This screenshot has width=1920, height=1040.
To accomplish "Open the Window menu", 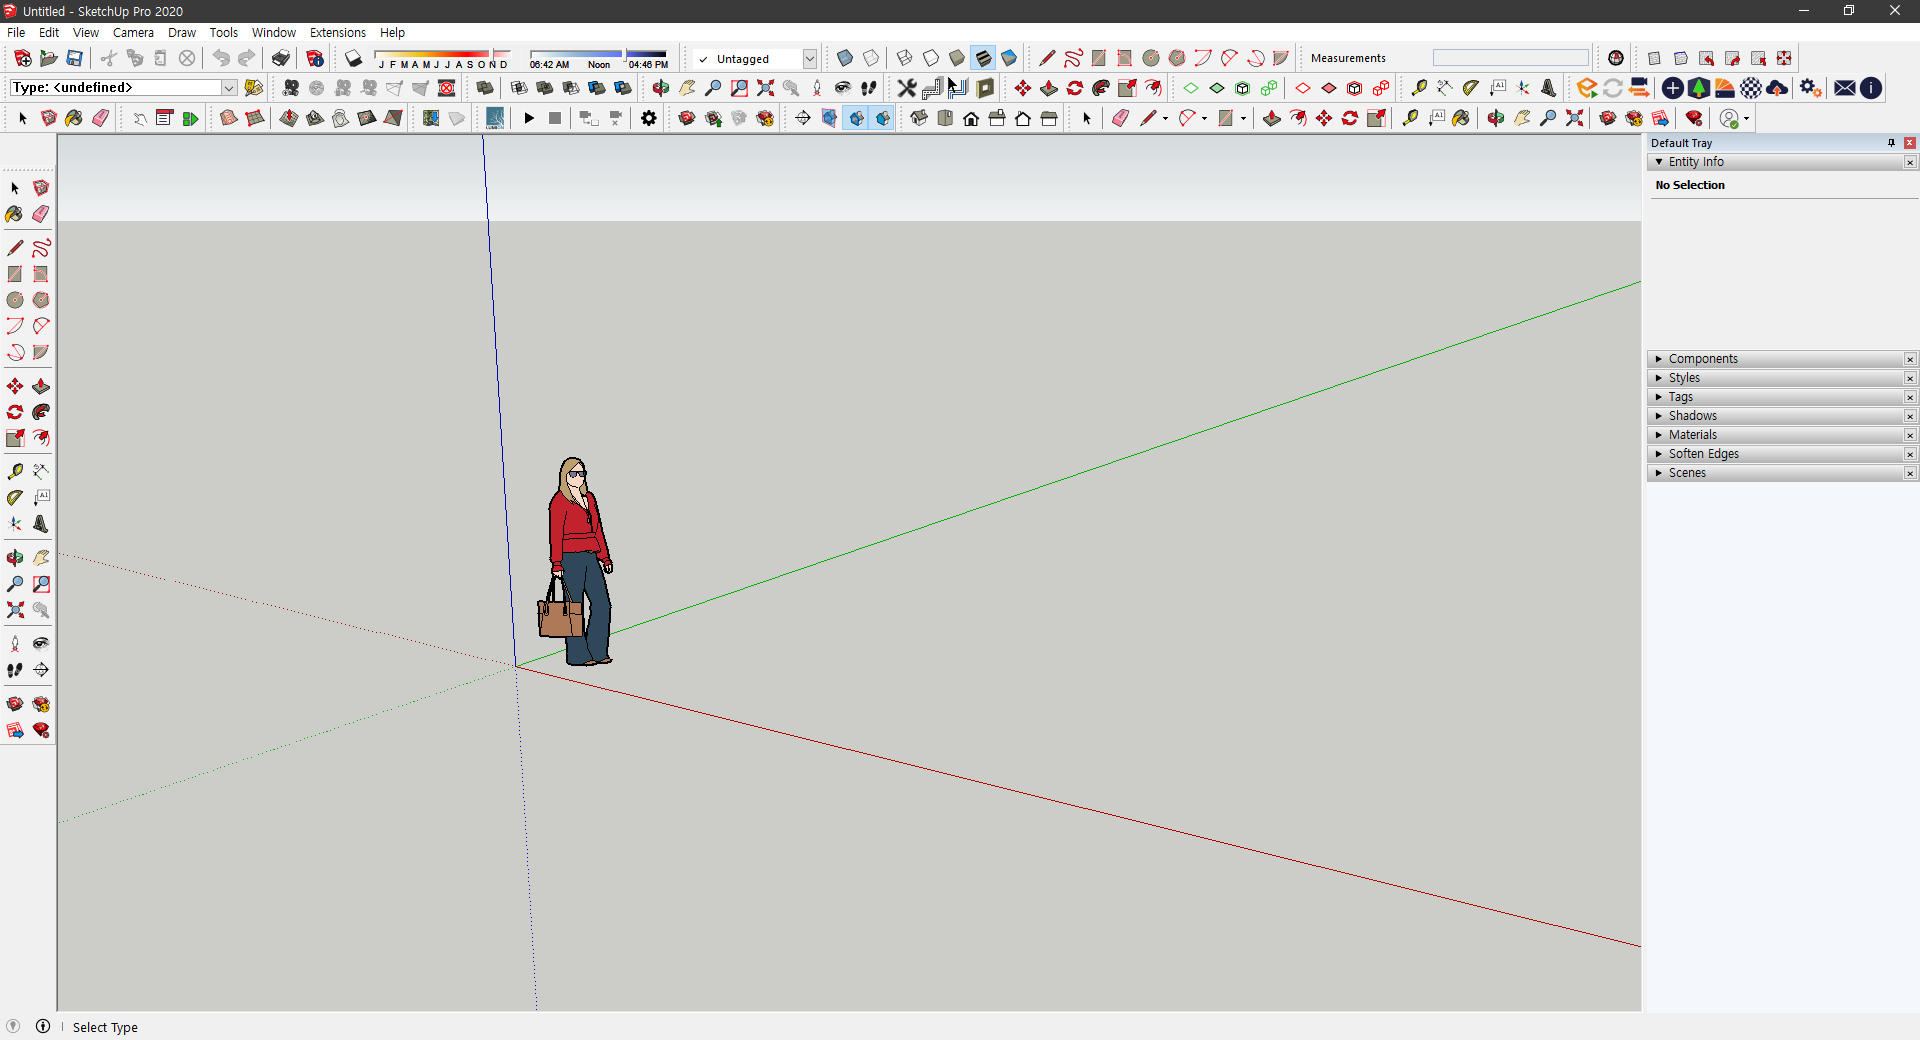I will [274, 33].
